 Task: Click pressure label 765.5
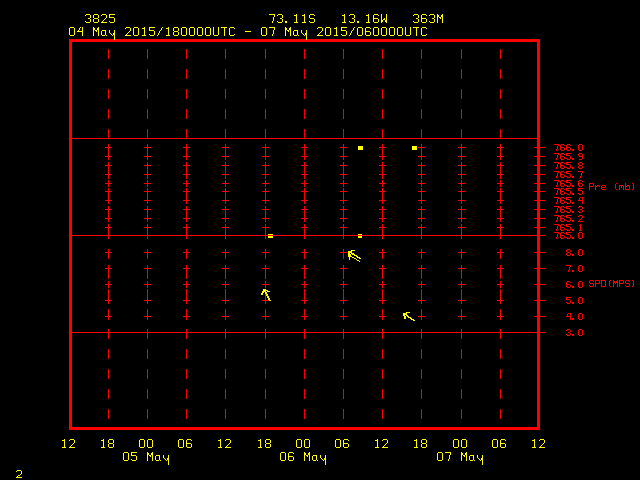point(569,192)
